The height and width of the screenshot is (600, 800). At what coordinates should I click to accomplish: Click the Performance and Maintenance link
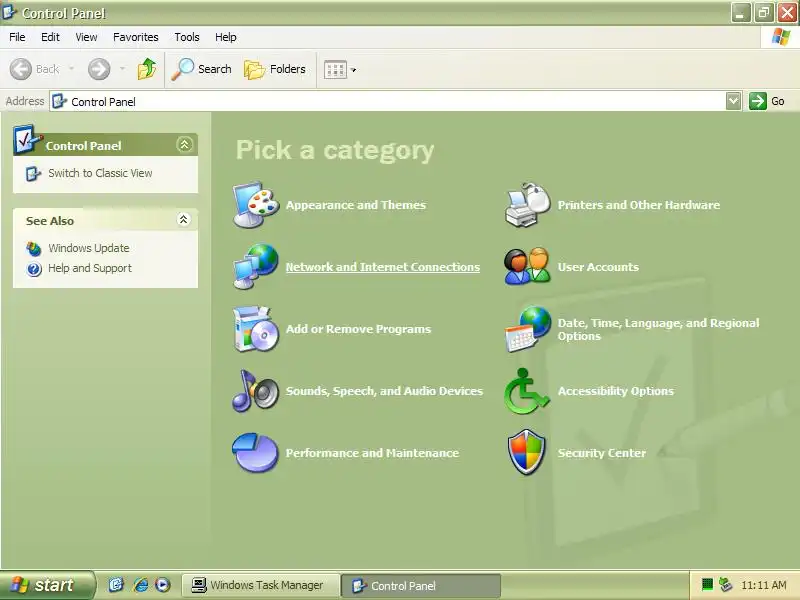coord(372,453)
